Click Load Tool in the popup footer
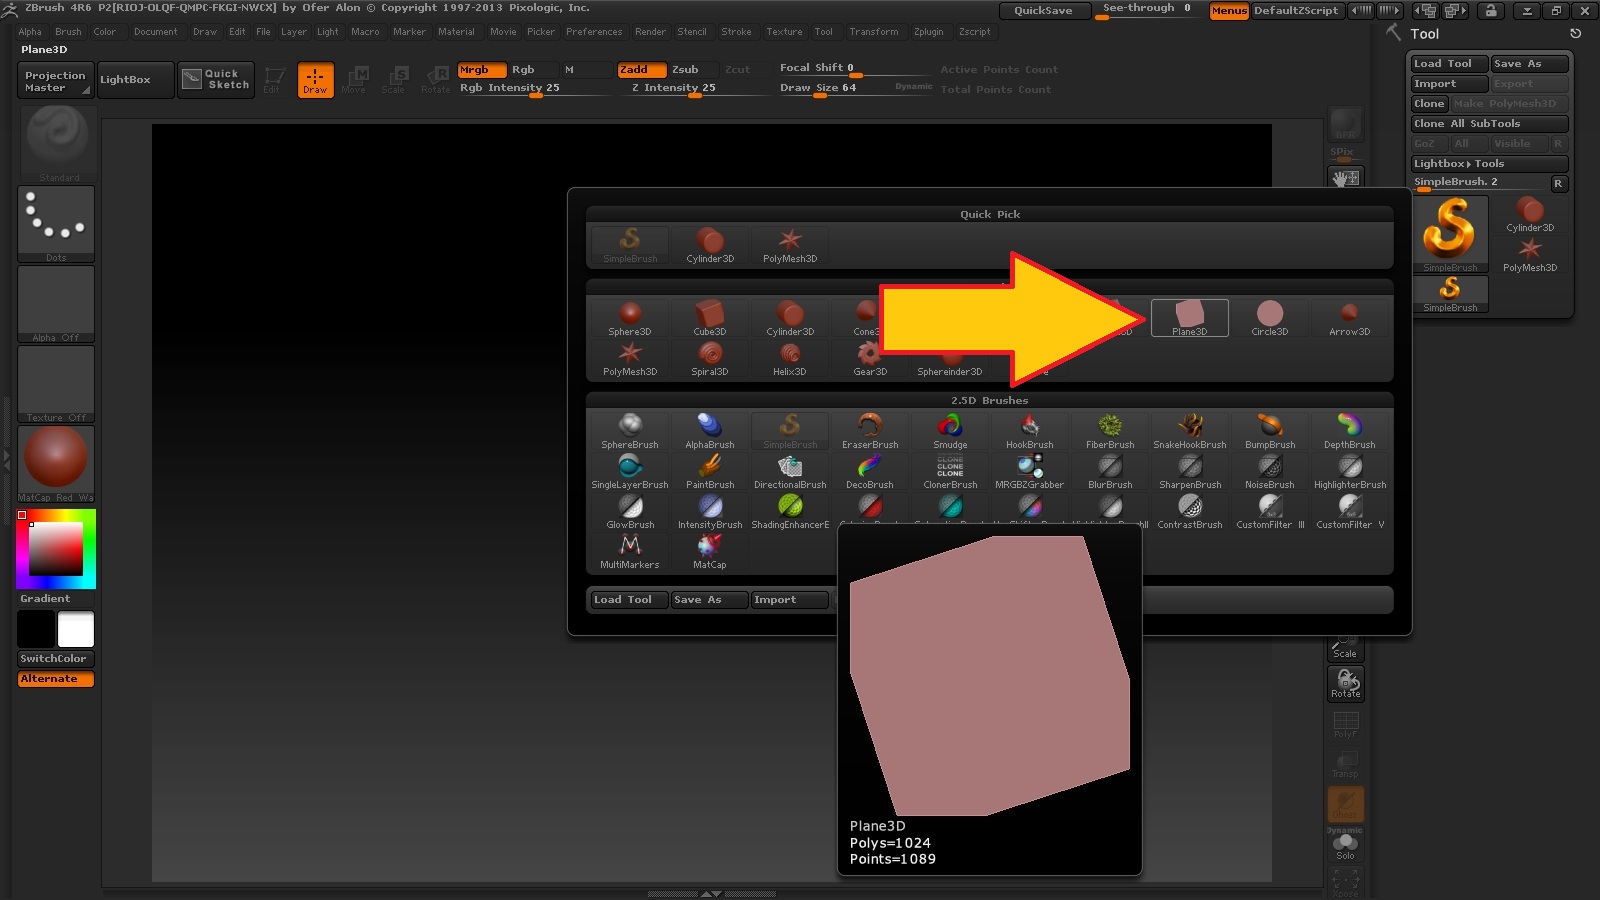 pos(628,600)
